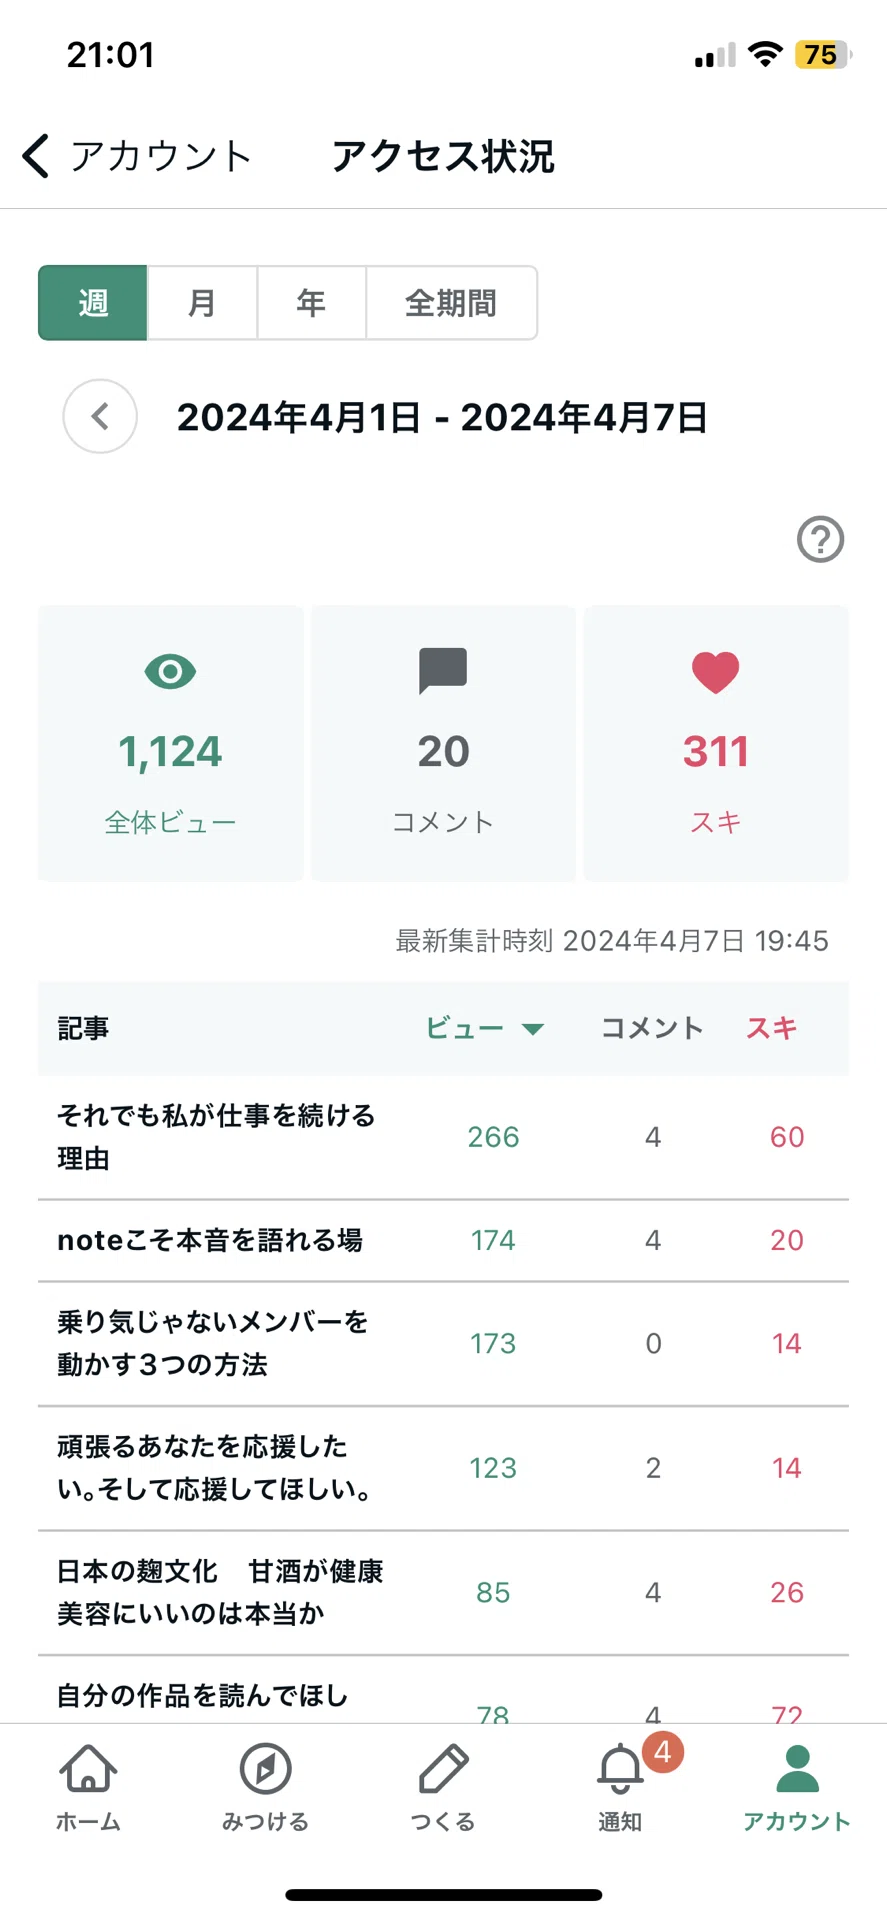
Task: Tap the コメント speech bubble card
Action: [443, 743]
